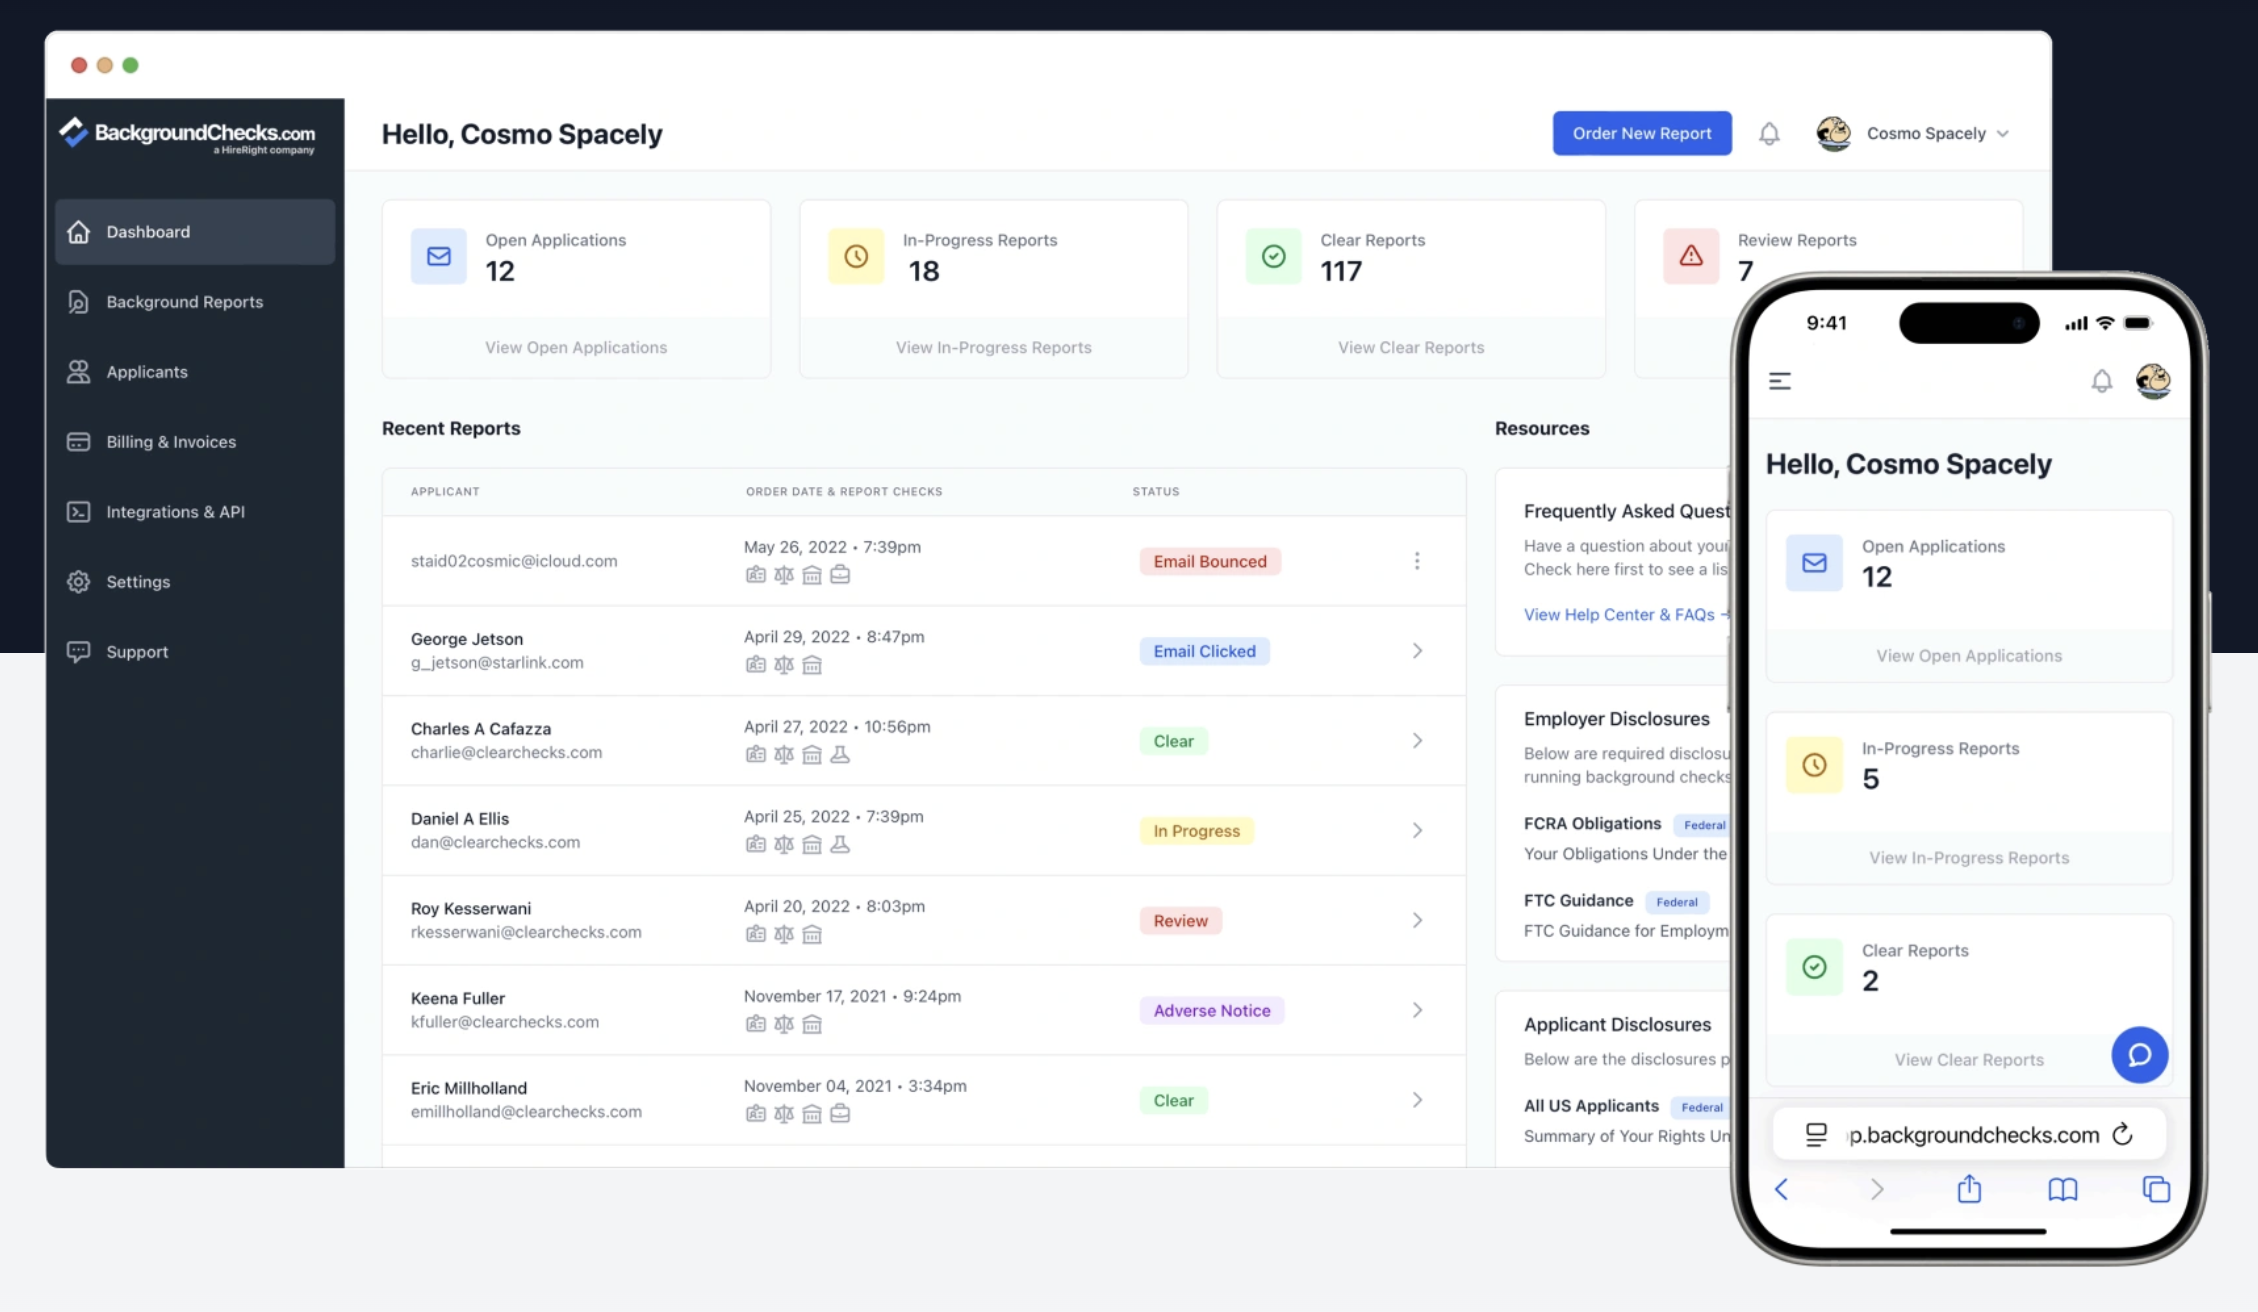Open the mobile hamburger menu icon
Viewport: 2258px width, 1312px height.
coord(1780,381)
